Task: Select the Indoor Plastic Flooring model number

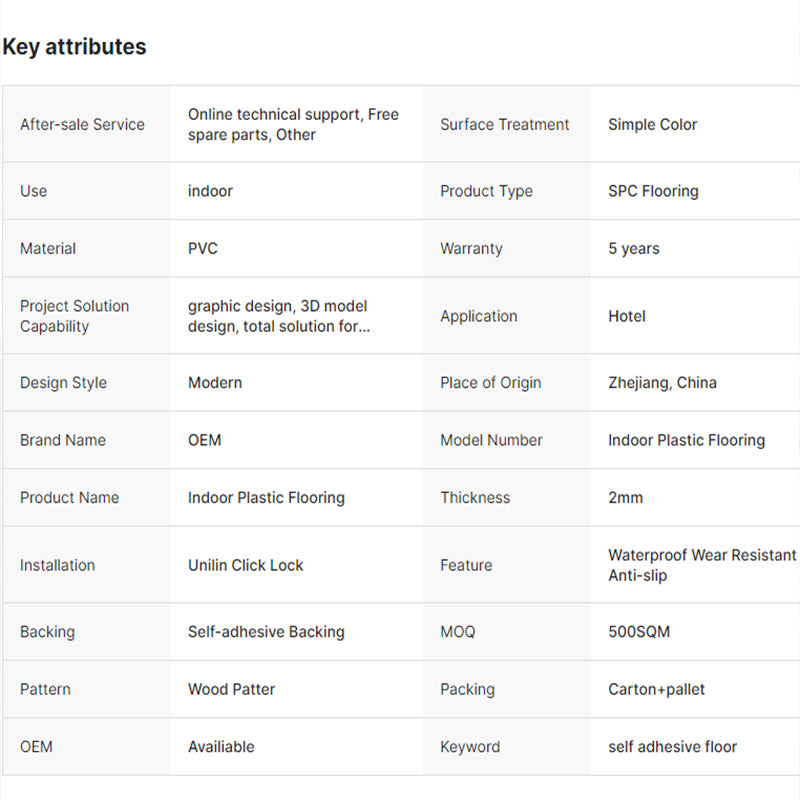Action: pos(686,440)
